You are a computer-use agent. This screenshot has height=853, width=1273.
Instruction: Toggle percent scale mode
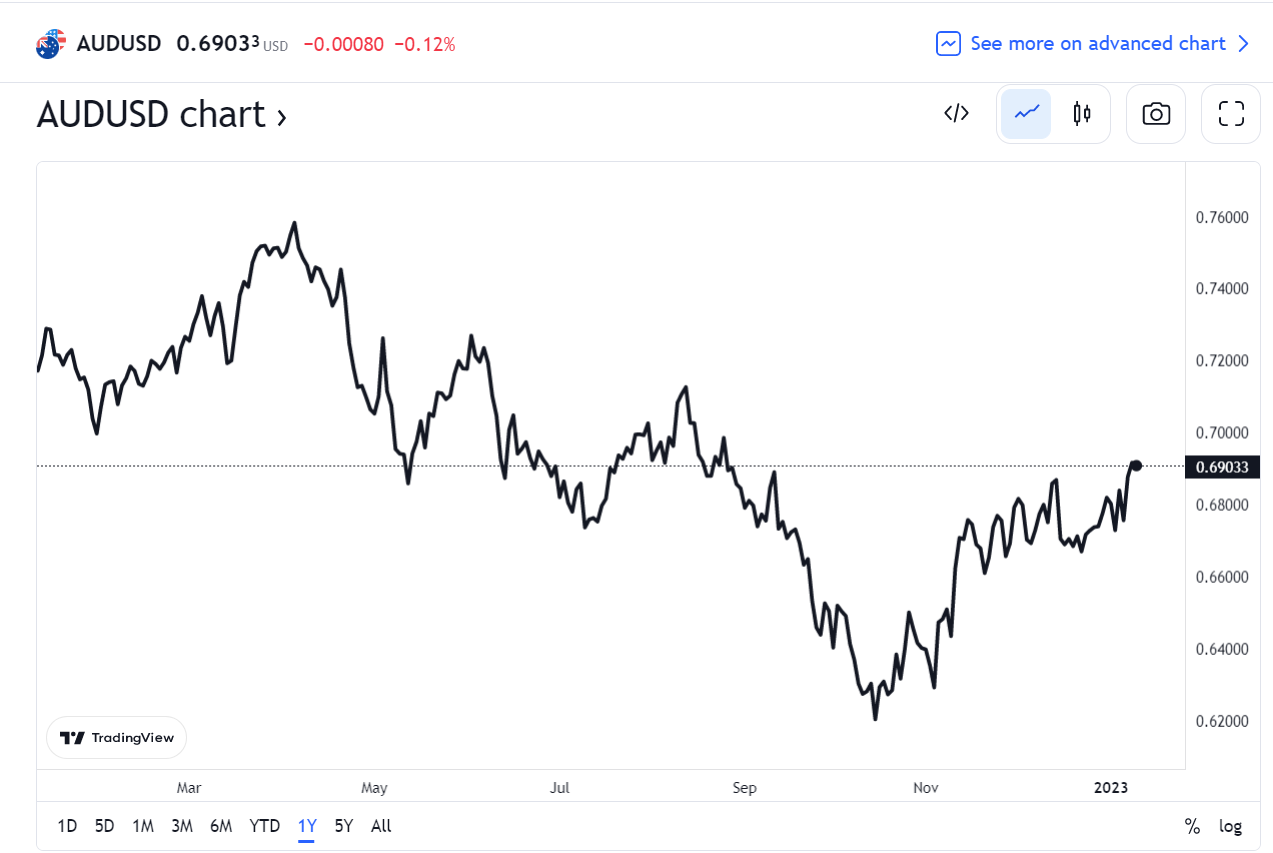click(x=1192, y=826)
